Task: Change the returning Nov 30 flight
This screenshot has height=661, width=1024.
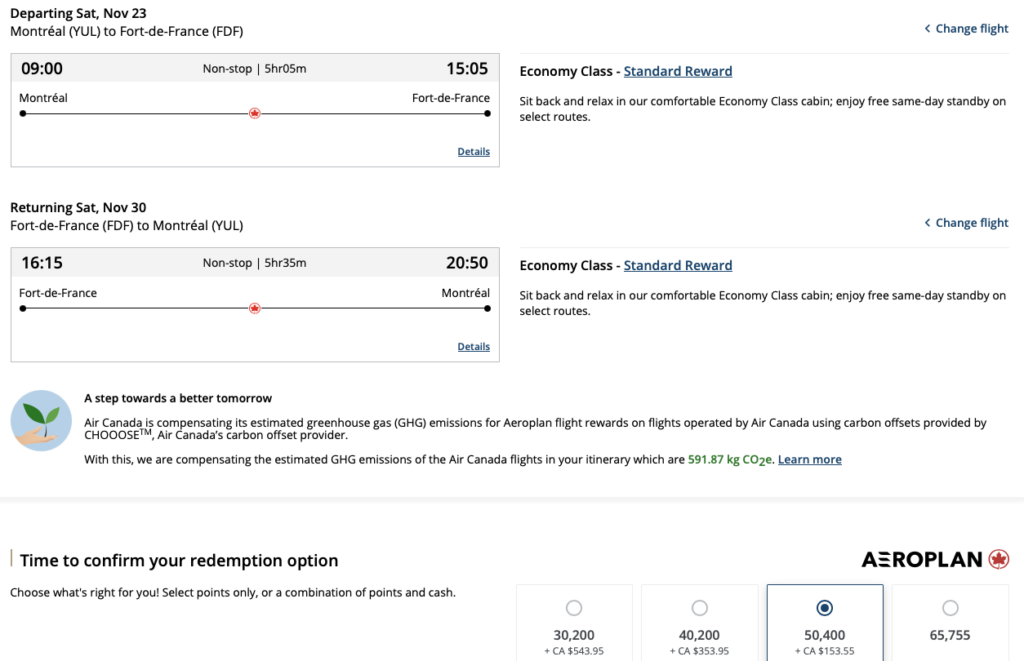Action: (x=966, y=223)
